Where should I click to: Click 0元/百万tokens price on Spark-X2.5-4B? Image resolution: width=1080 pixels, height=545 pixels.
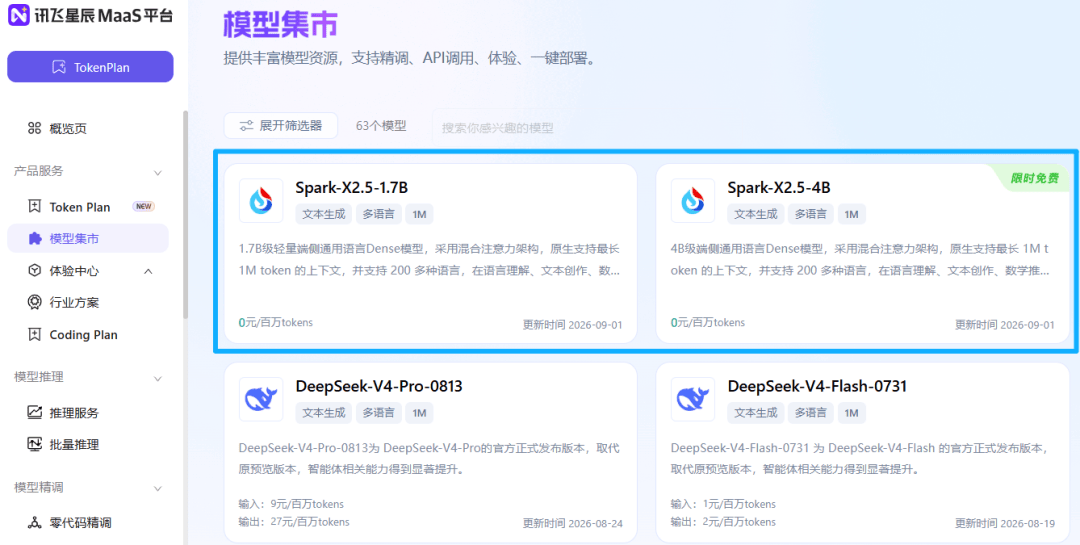[x=707, y=322]
